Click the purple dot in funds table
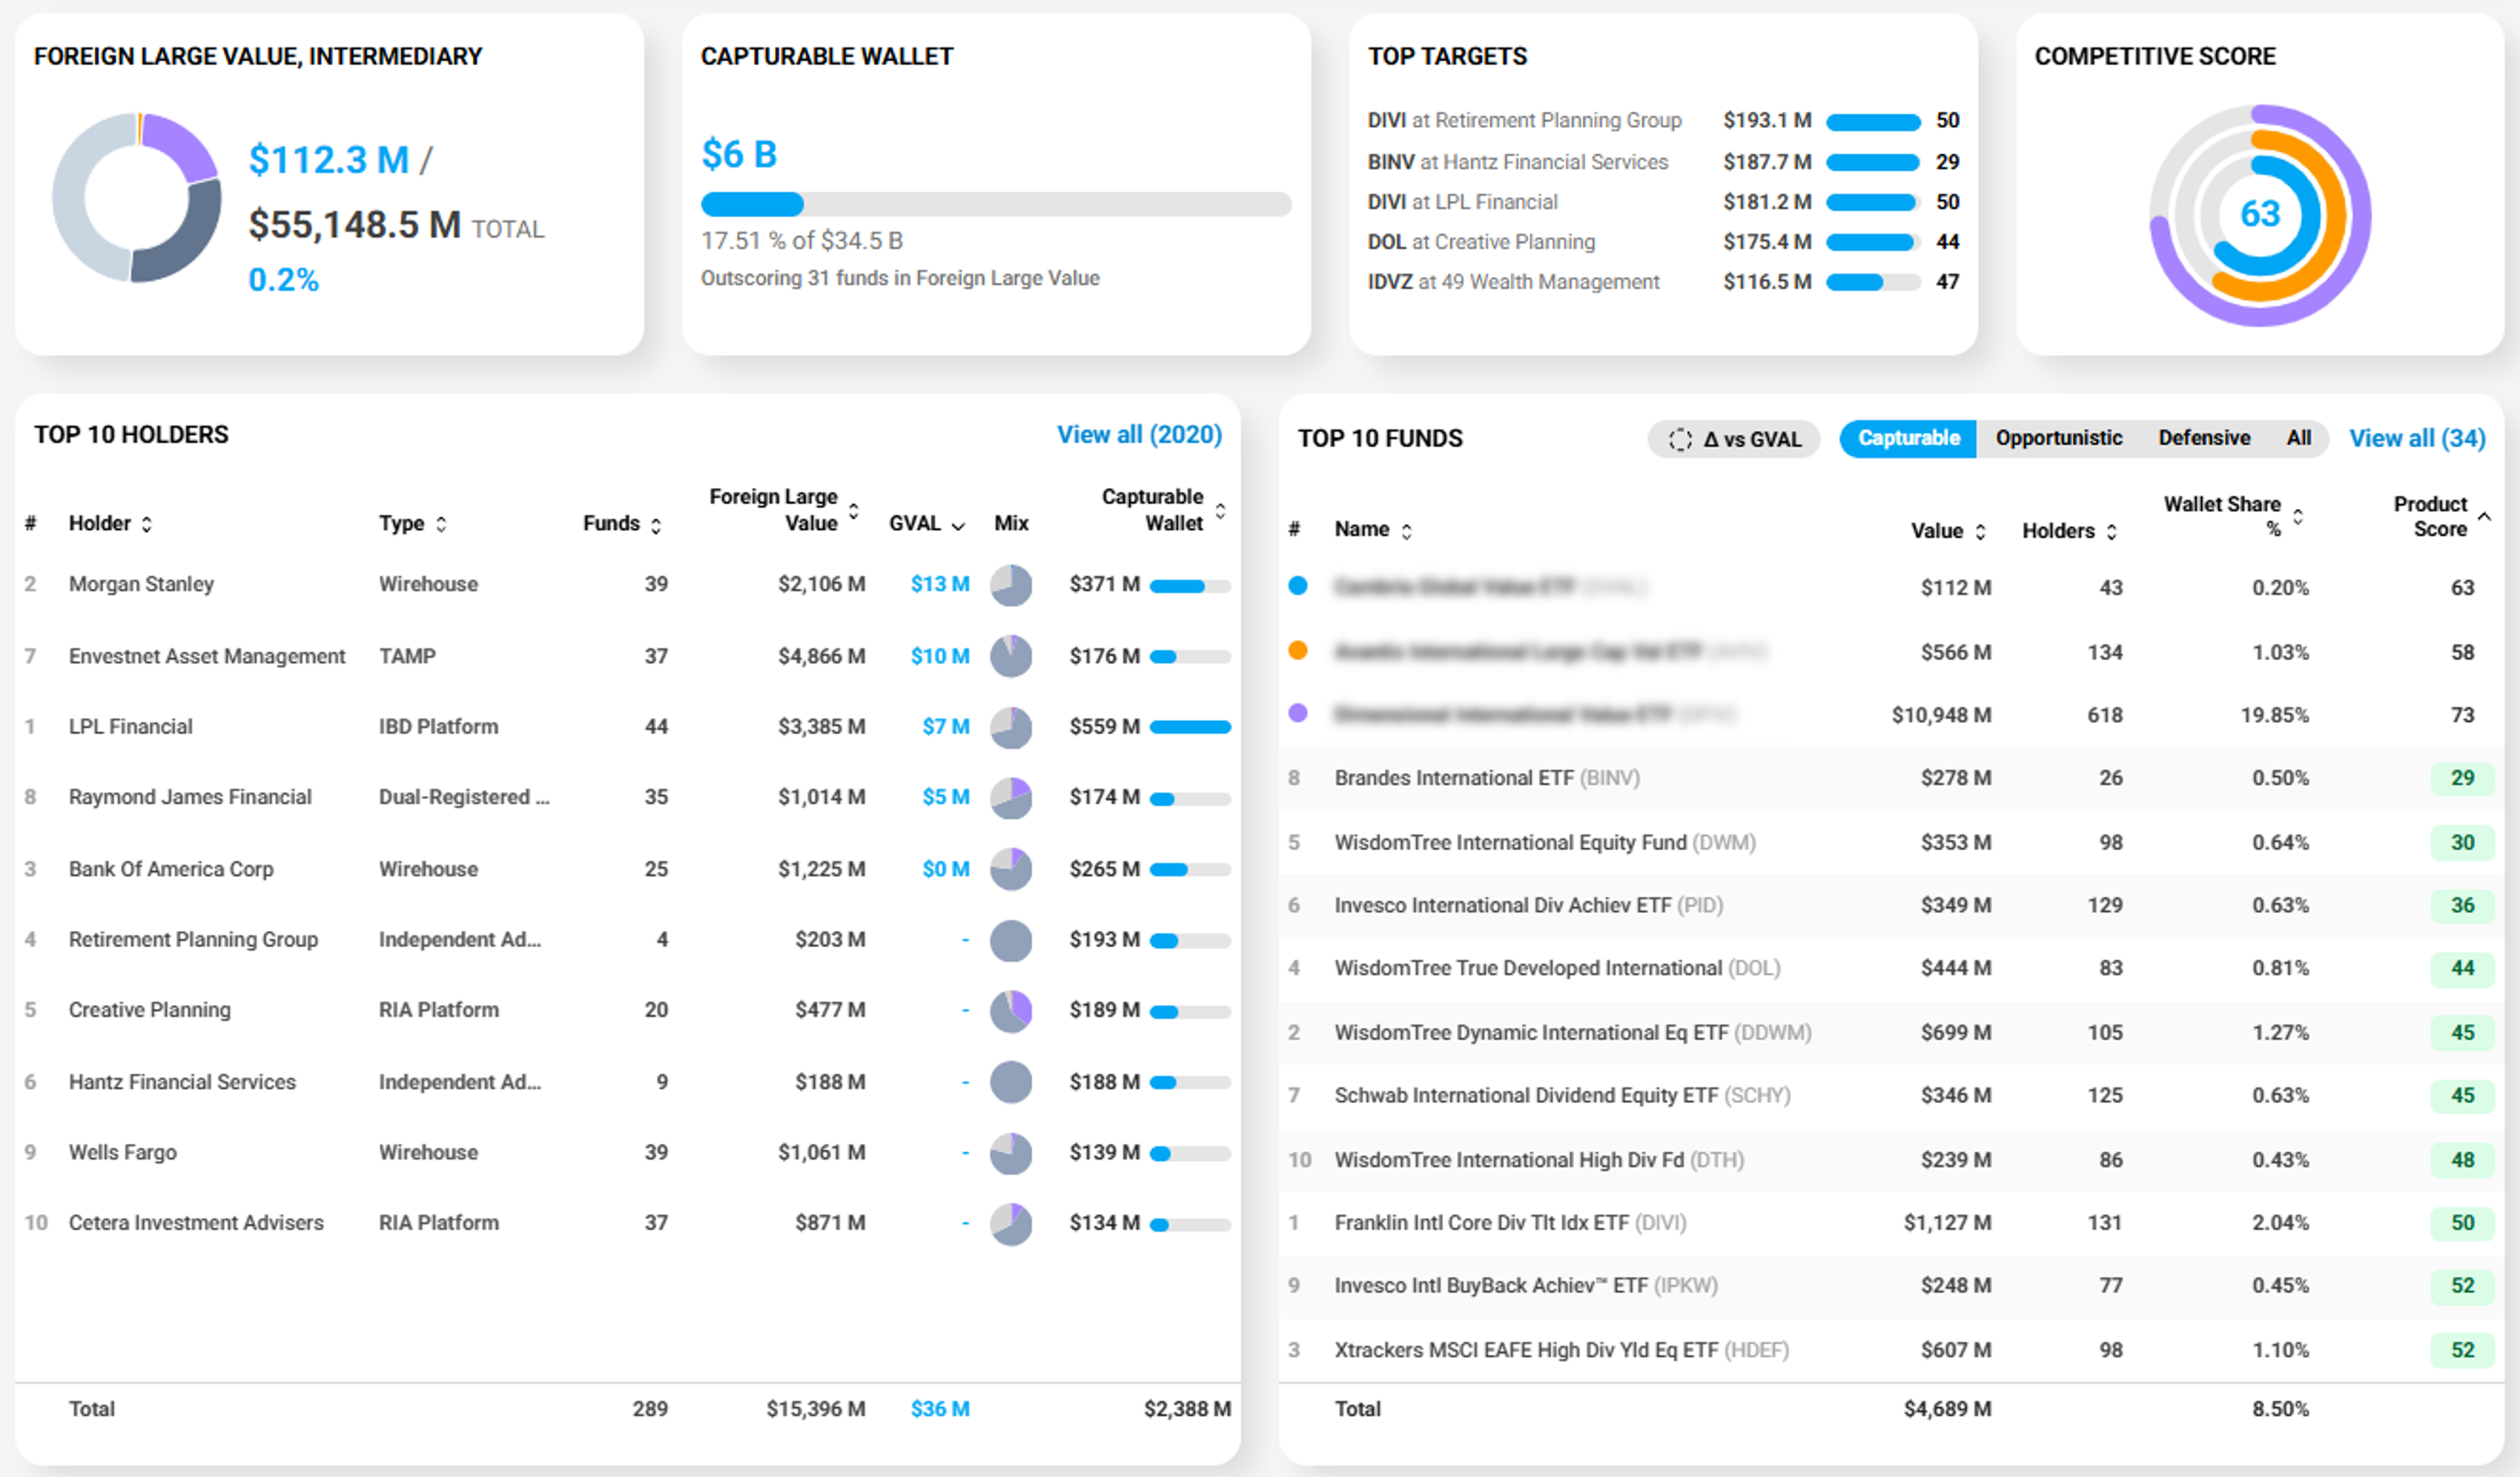2520x1477 pixels. click(x=1298, y=713)
